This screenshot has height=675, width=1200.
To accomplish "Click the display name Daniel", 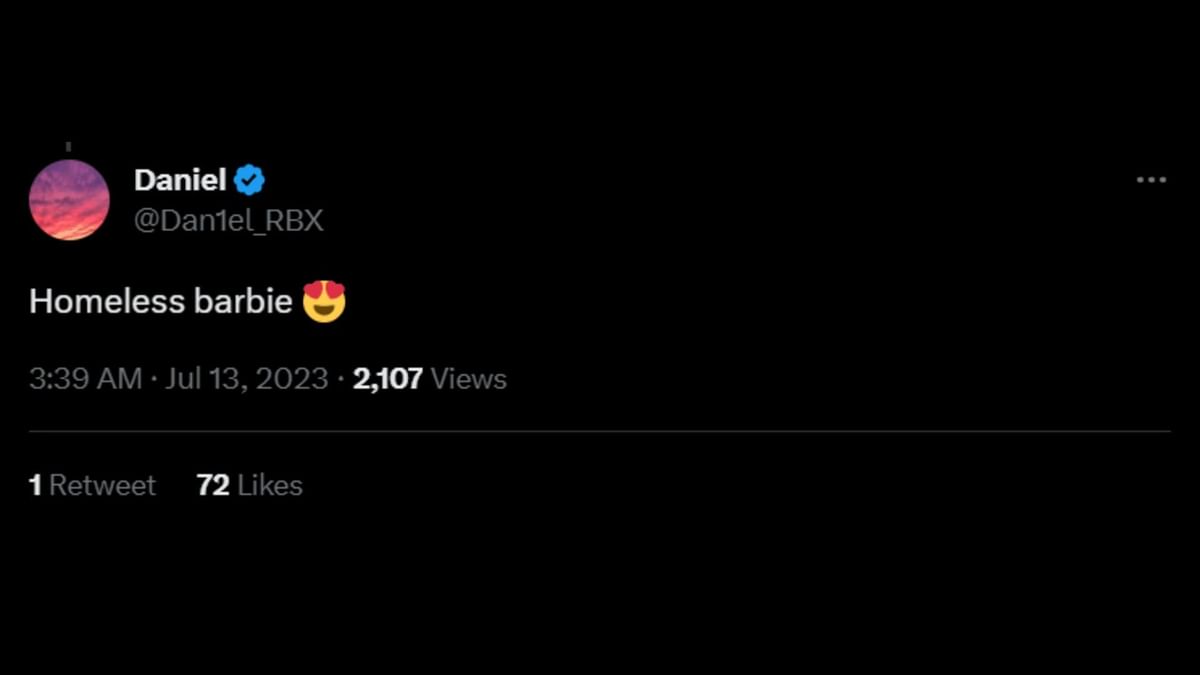I will click(180, 181).
